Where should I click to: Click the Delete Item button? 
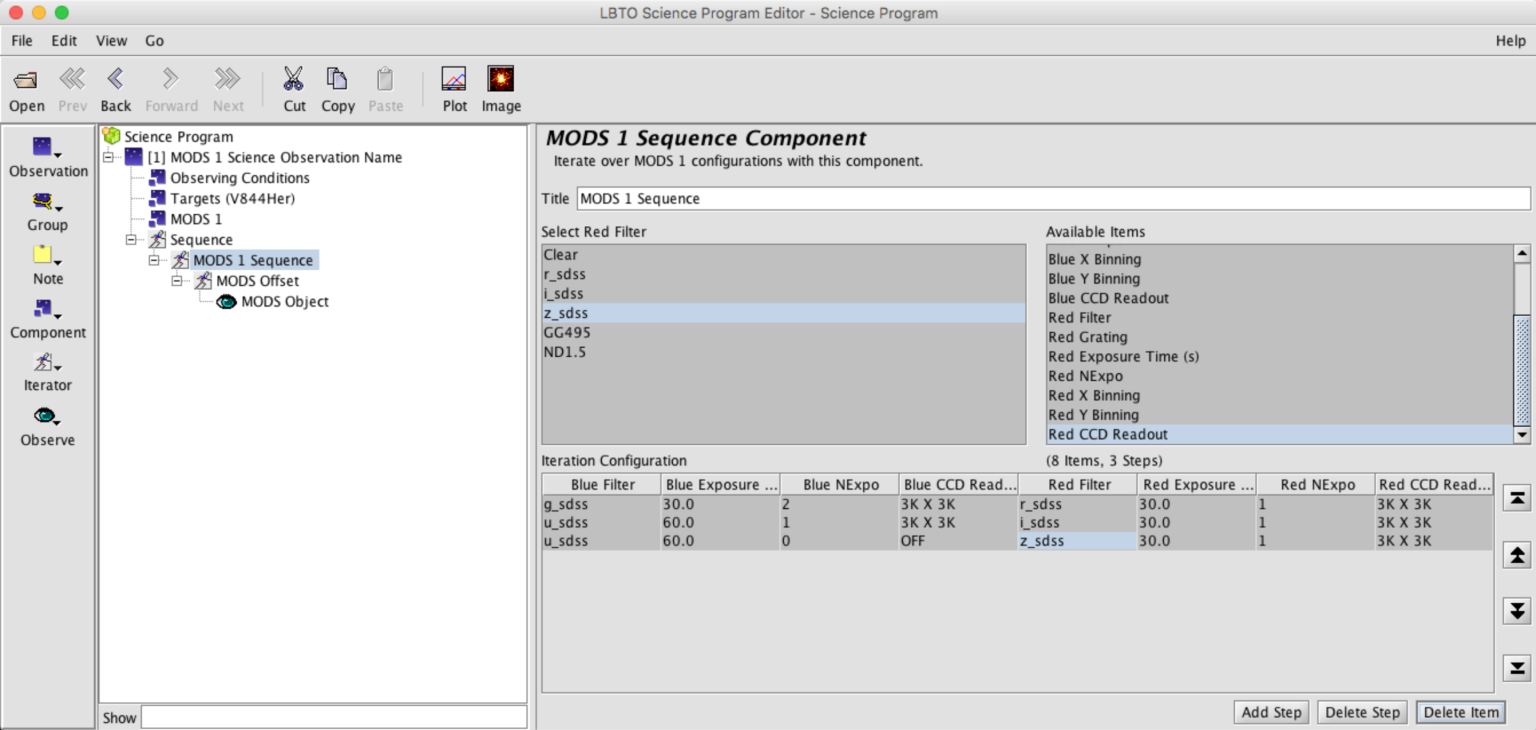tap(1461, 712)
